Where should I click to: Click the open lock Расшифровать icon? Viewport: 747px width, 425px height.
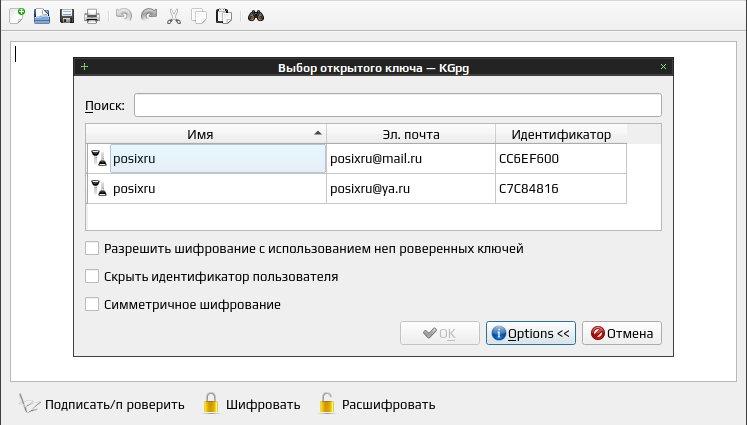pyautogui.click(x=326, y=403)
